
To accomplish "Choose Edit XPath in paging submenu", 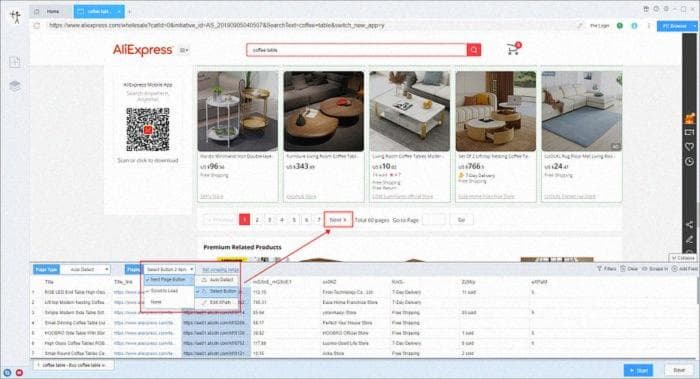I will pyautogui.click(x=217, y=303).
